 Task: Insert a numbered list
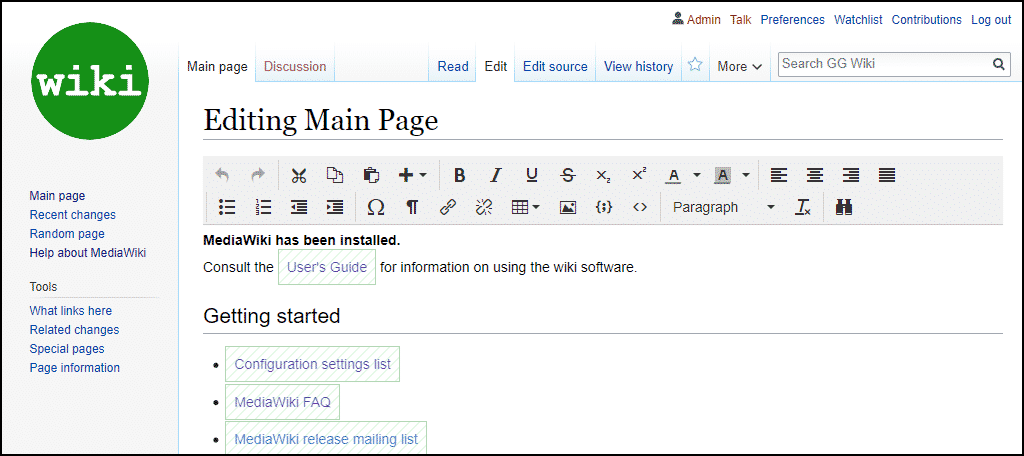[263, 207]
